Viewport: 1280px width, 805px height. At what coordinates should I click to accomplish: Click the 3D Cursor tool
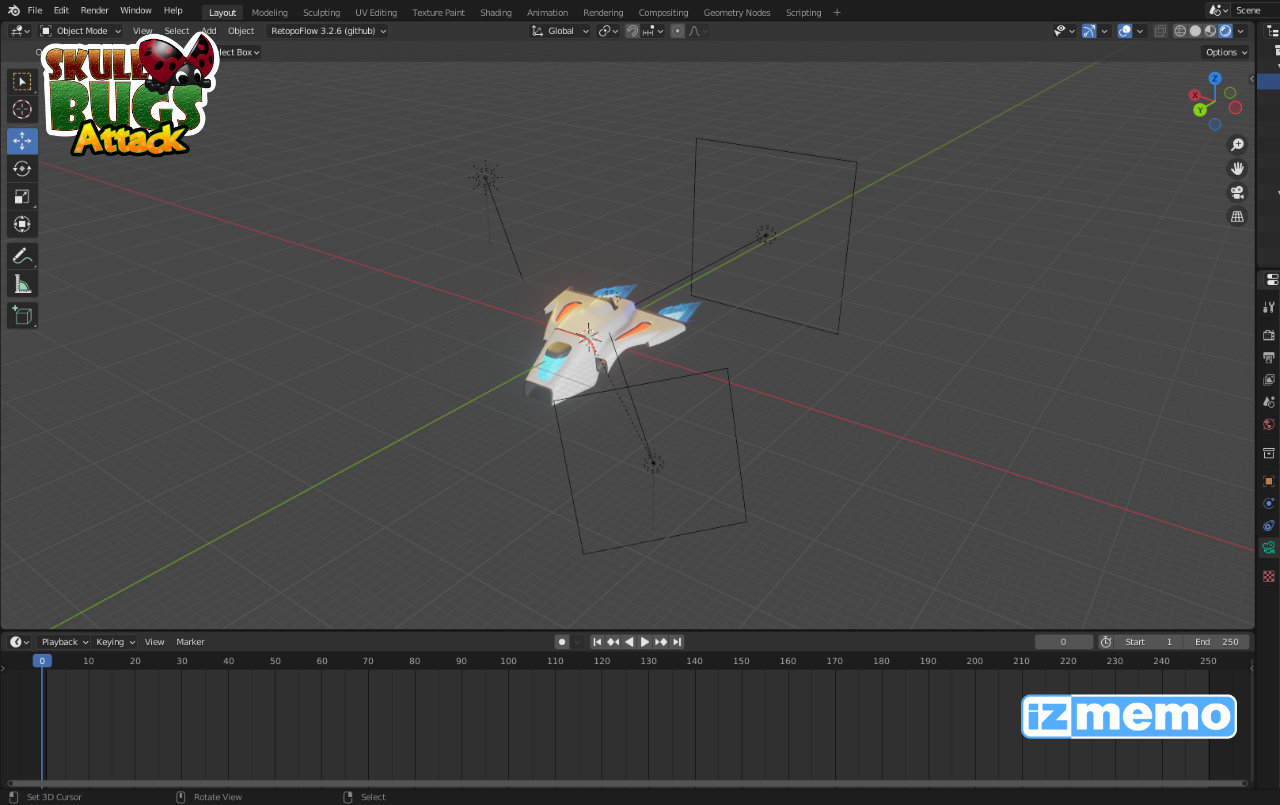pos(22,109)
